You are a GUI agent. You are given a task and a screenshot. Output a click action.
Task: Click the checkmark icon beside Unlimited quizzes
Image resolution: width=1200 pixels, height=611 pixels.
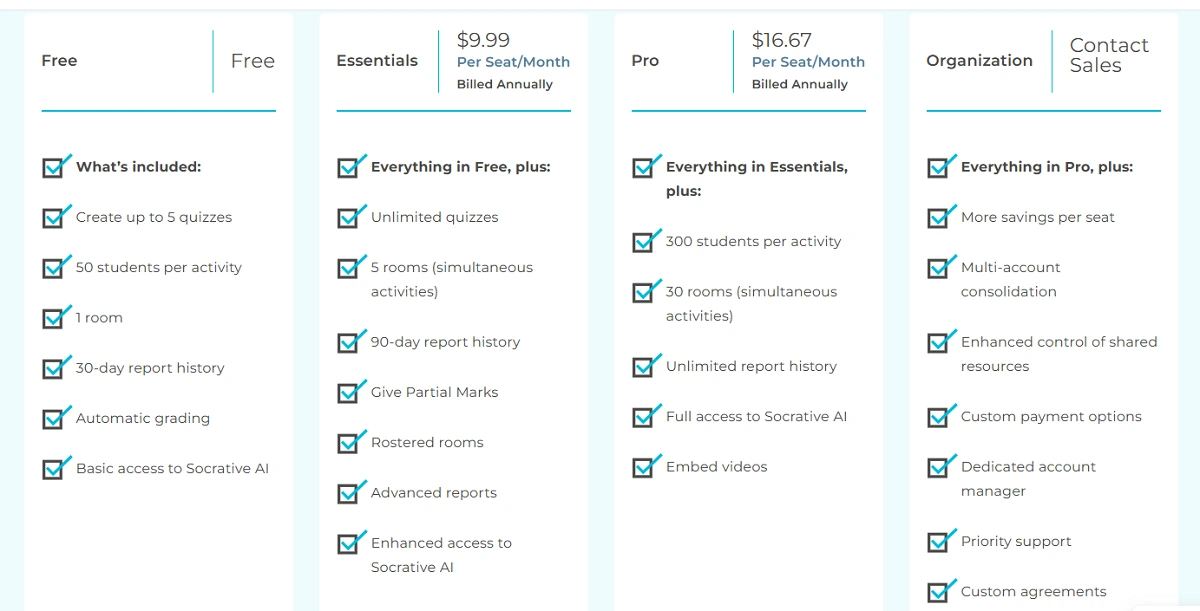(x=350, y=217)
